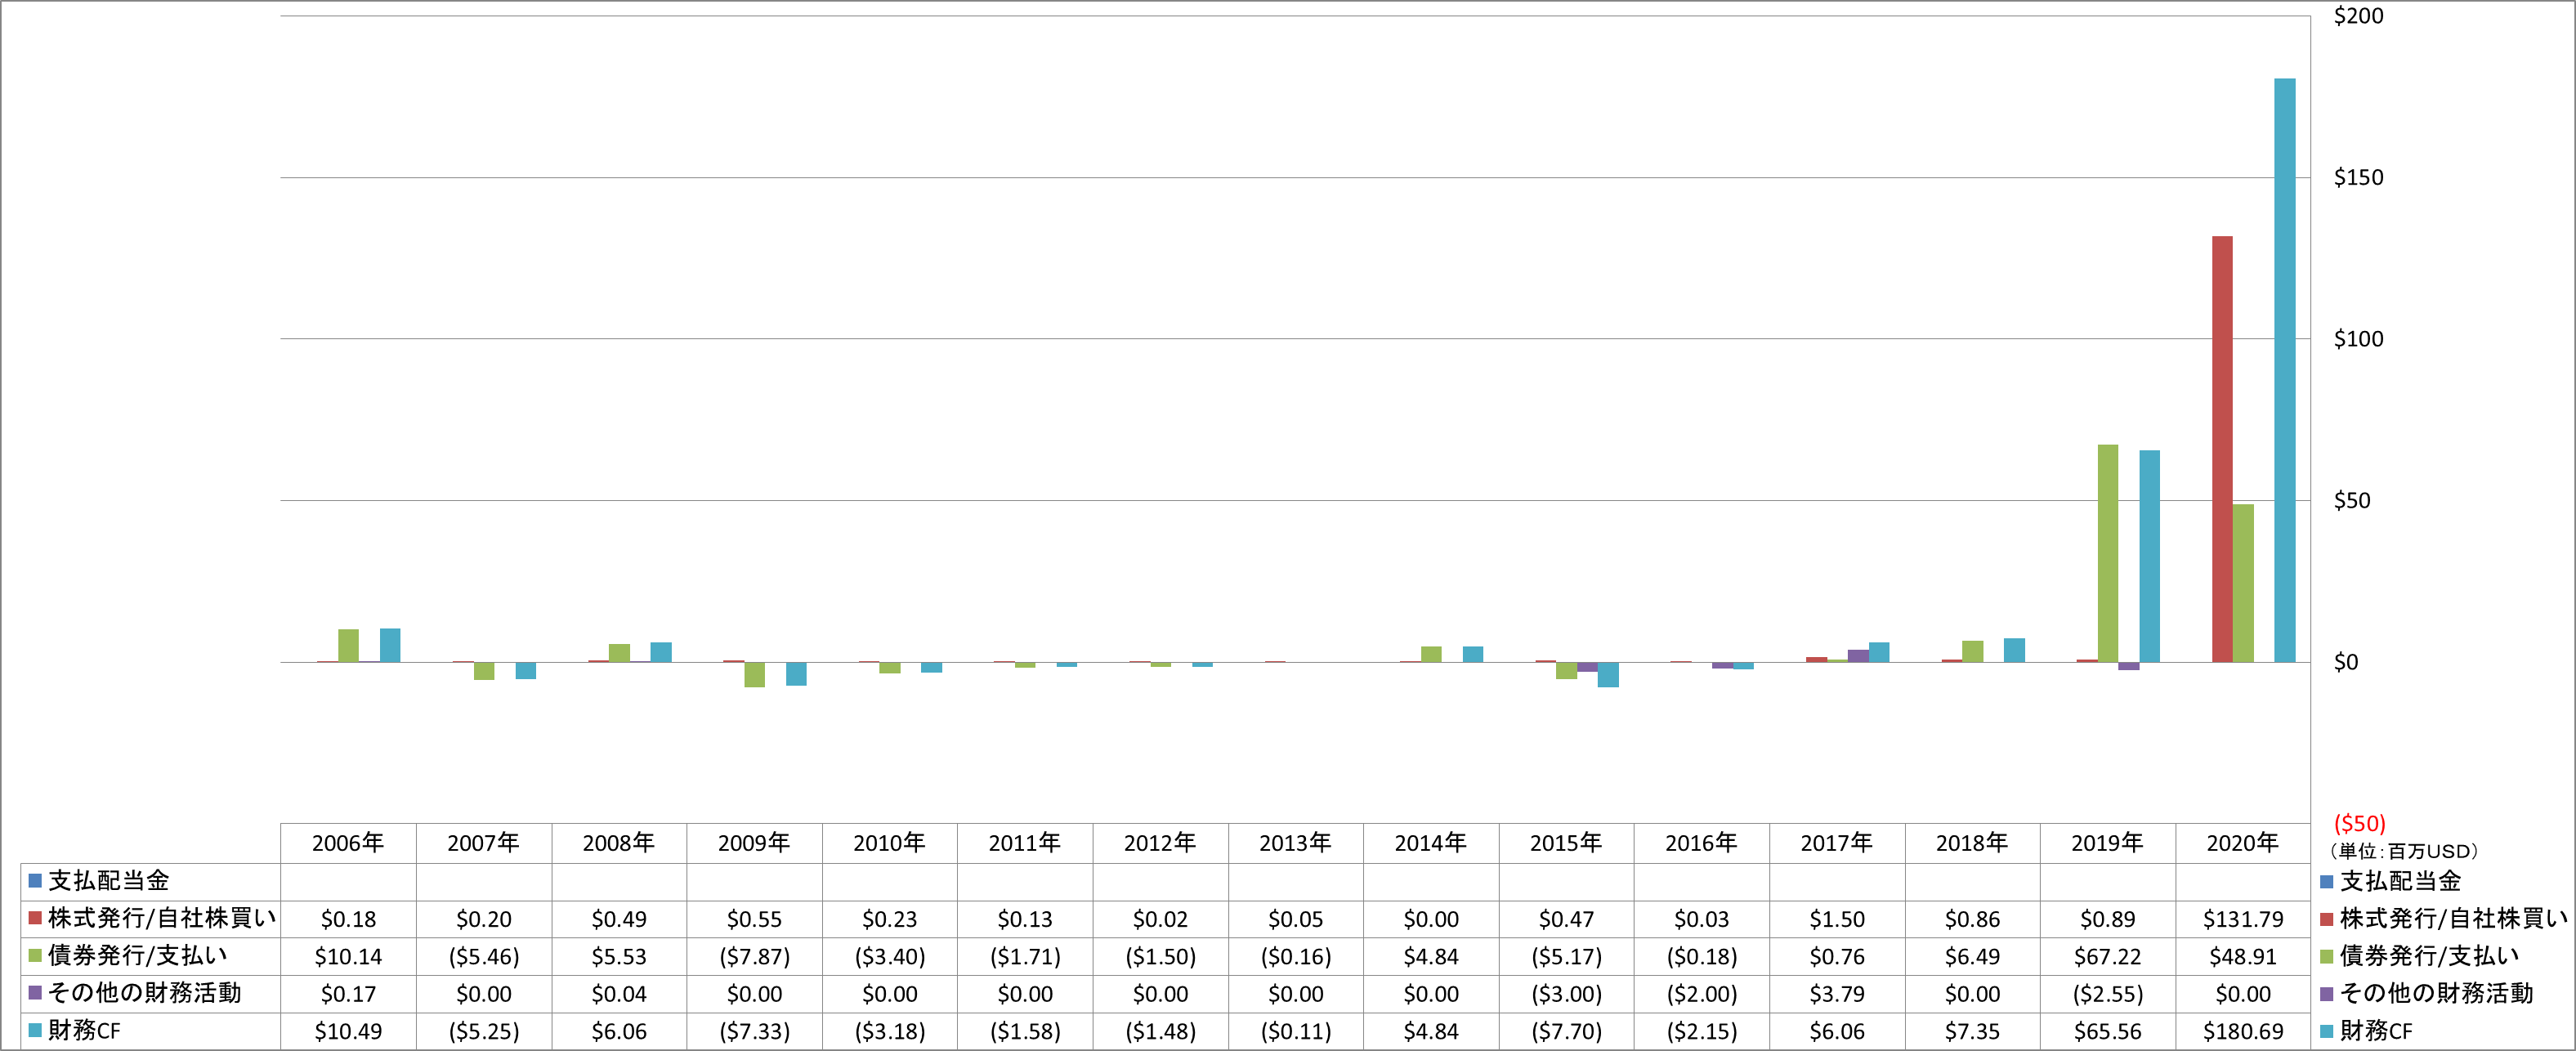
Task: Select the green 2019 債券発行 bar
Action: (x=2108, y=553)
